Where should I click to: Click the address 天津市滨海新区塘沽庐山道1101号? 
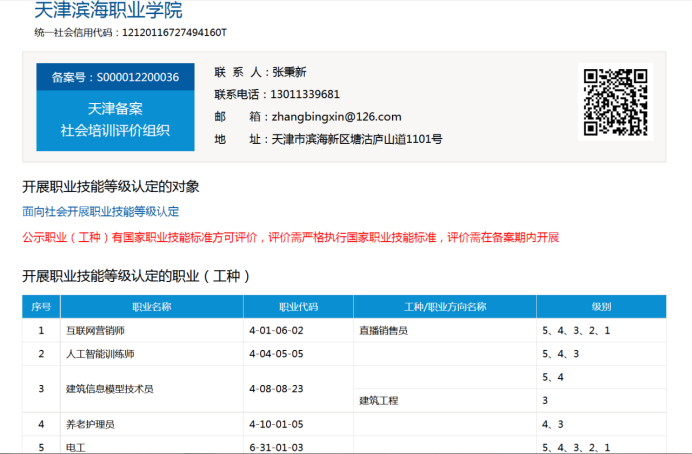click(357, 139)
